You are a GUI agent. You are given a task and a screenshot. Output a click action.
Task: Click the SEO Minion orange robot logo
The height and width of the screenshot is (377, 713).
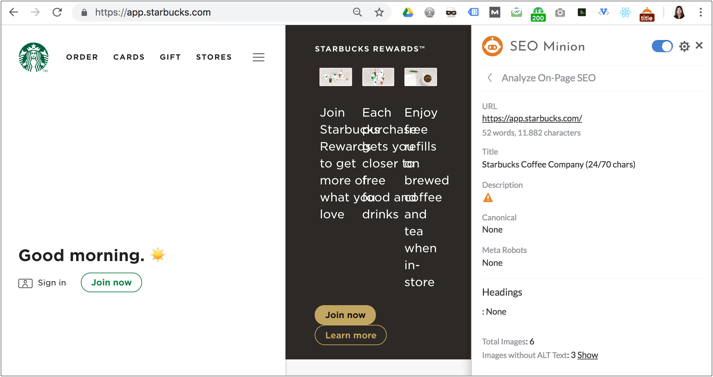tap(492, 46)
